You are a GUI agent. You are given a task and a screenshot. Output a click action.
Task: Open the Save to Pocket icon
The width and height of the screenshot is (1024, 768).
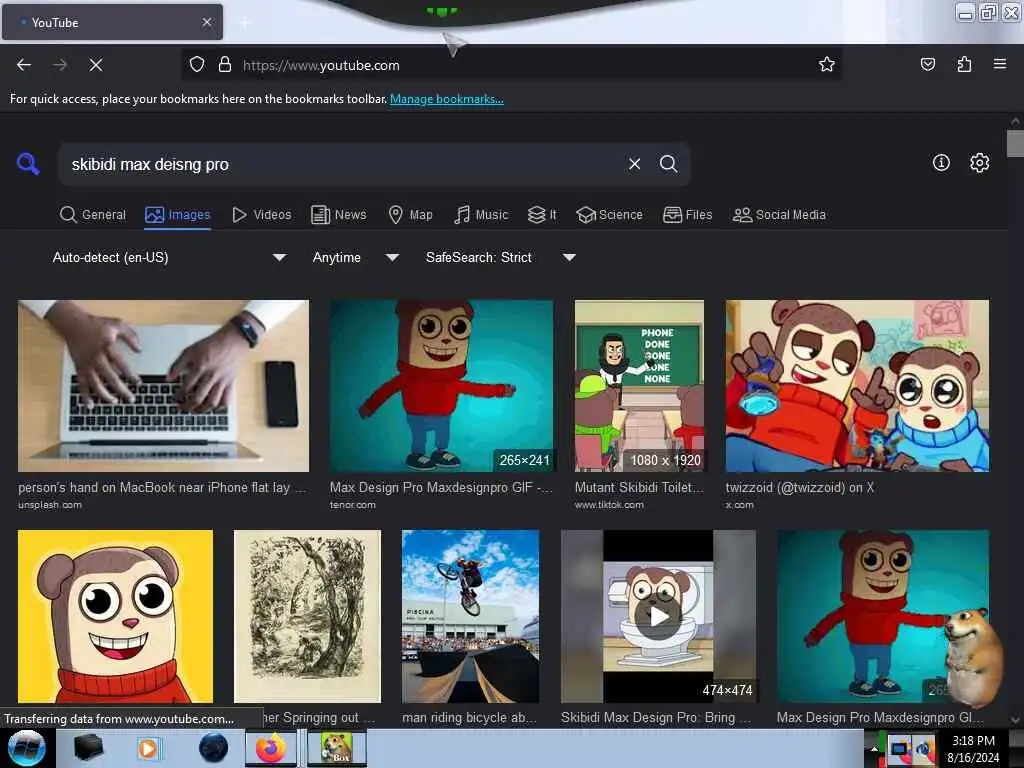(927, 65)
